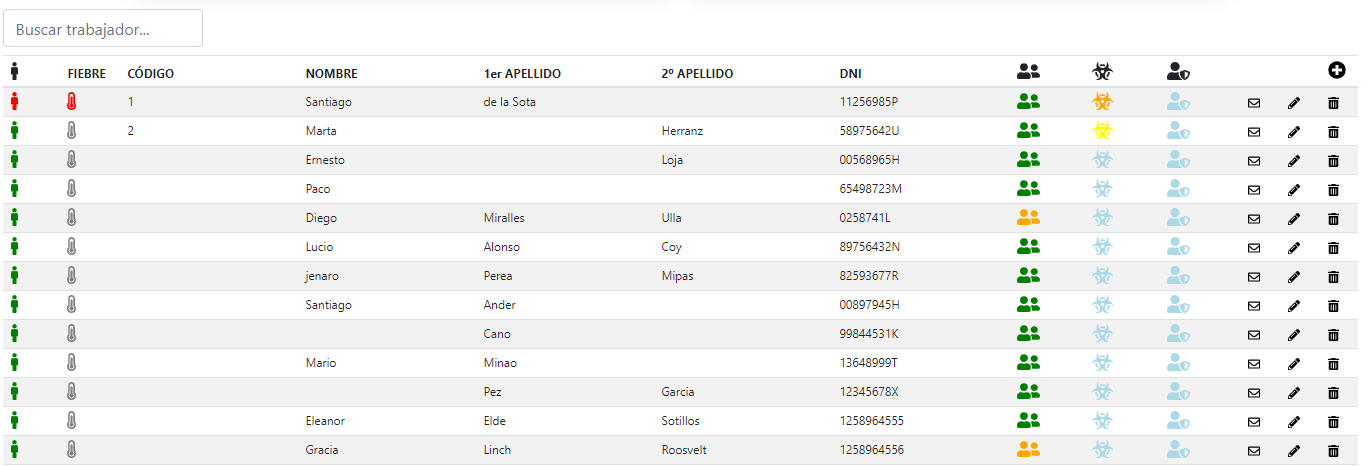Click the envelope icon in the Pez Garcia row
This screenshot has height=466, width=1368.
point(1254,392)
